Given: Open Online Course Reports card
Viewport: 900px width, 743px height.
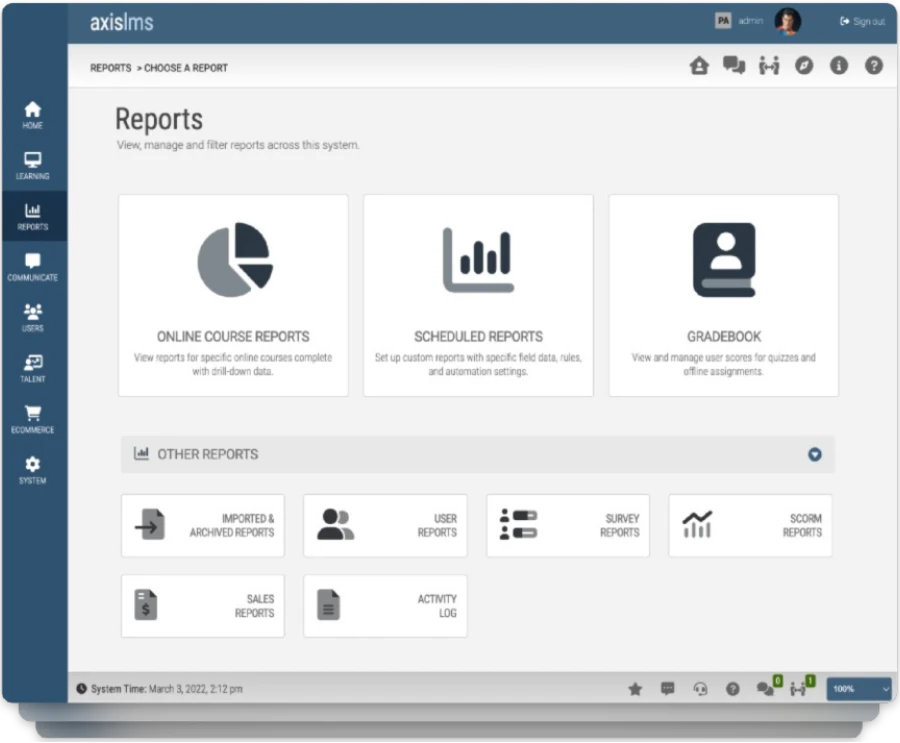Looking at the screenshot, I should (x=233, y=295).
